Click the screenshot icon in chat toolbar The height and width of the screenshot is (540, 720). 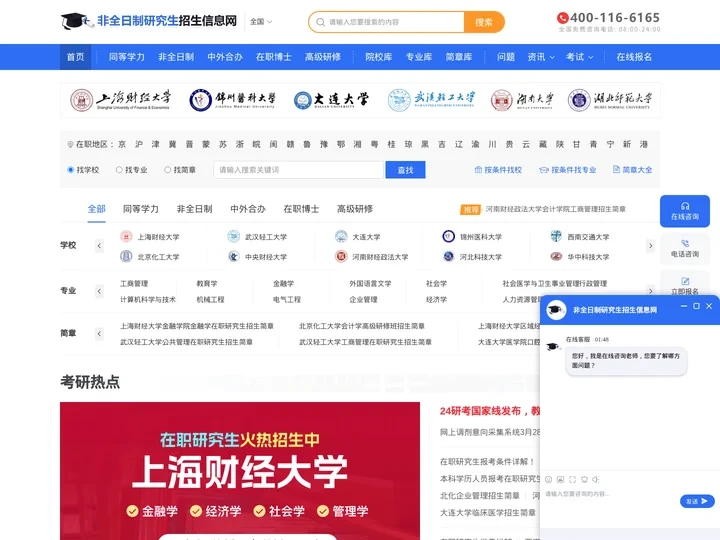[572, 479]
